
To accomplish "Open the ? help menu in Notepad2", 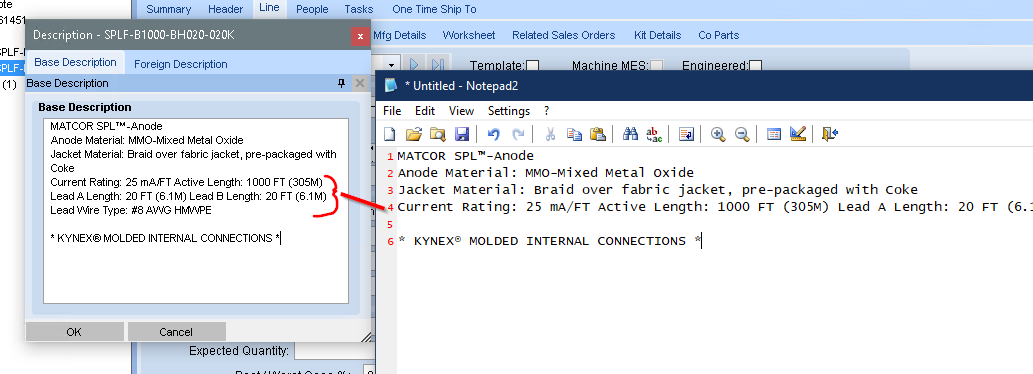I will (547, 111).
